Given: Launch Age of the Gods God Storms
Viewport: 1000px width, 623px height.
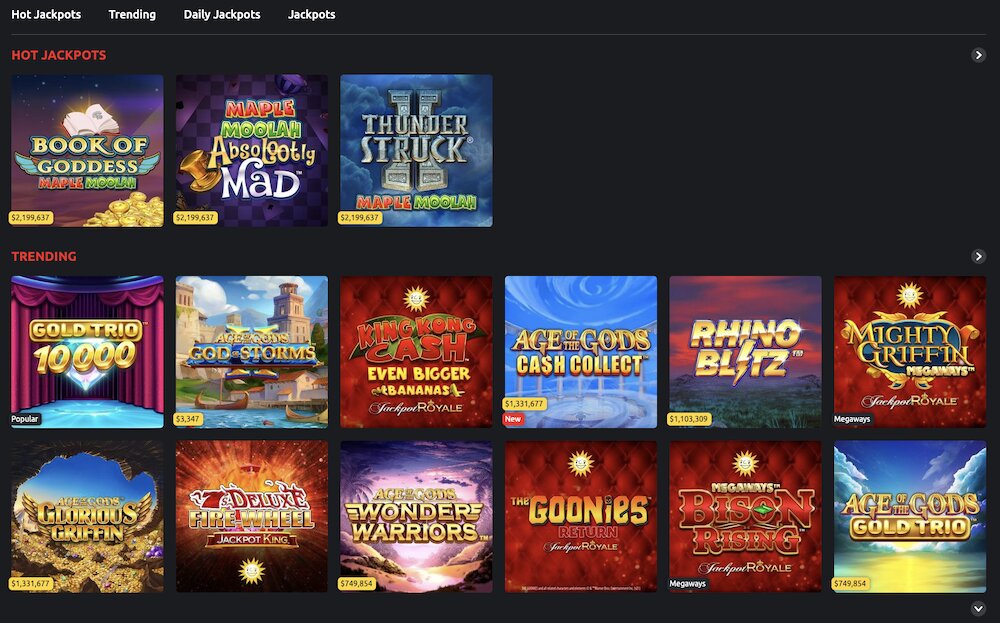Looking at the screenshot, I should (252, 351).
